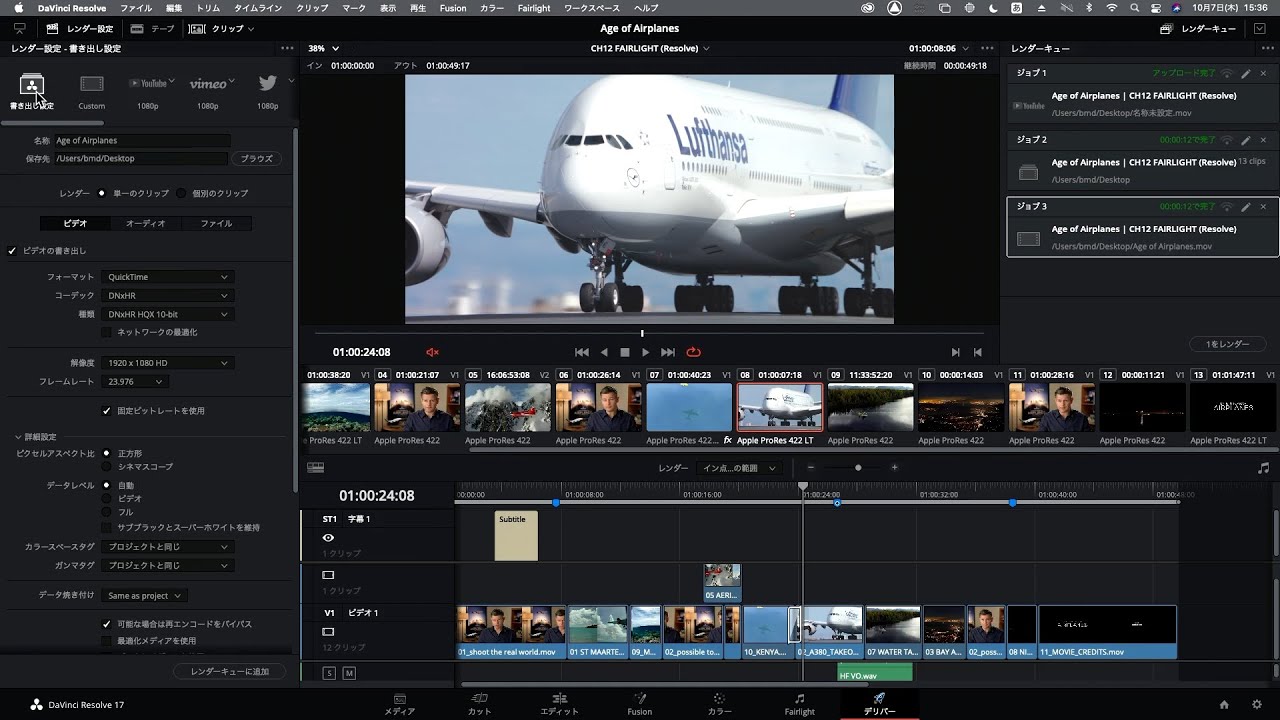The height and width of the screenshot is (720, 1280).
Task: Open the Fusion page
Action: [639, 701]
